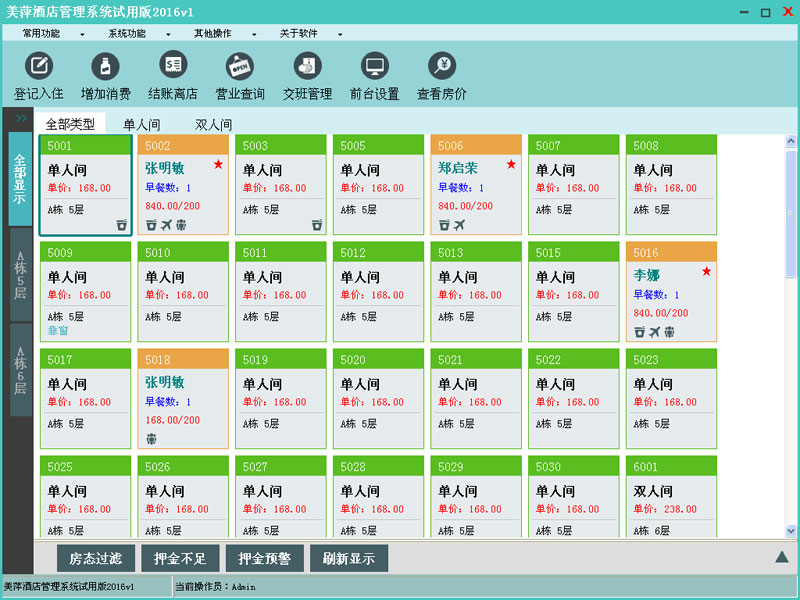The image size is (800, 600).
Task: Click the 押金预警 button
Action: point(264,558)
